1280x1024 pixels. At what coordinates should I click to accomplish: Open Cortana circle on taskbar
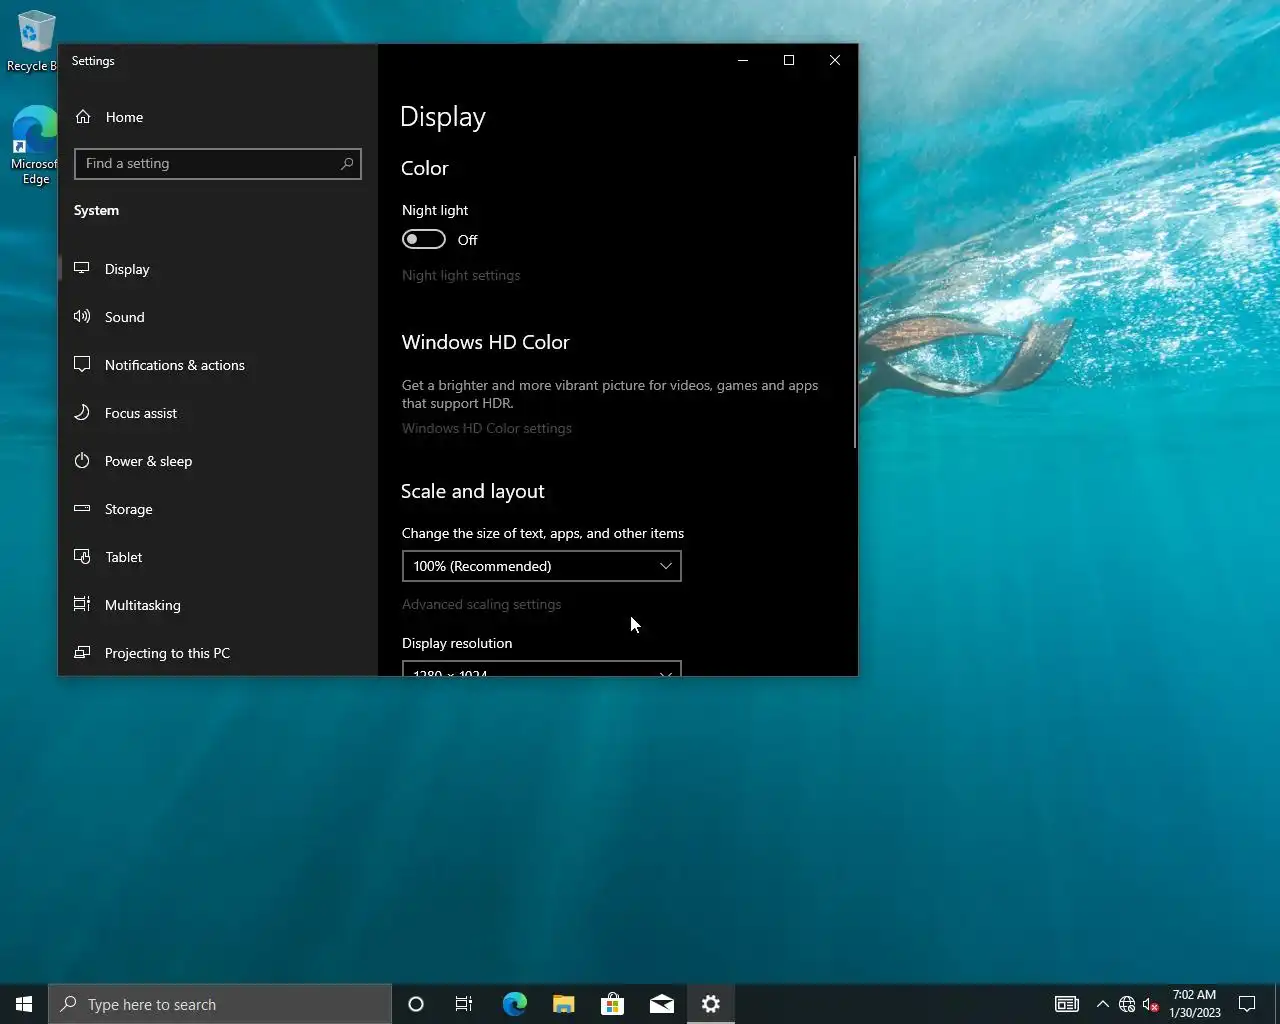(416, 1004)
